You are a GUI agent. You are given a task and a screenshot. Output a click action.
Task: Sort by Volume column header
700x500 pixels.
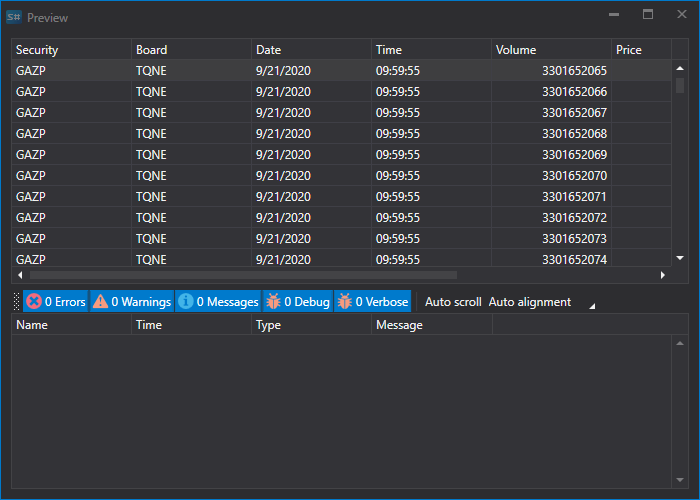(x=552, y=50)
